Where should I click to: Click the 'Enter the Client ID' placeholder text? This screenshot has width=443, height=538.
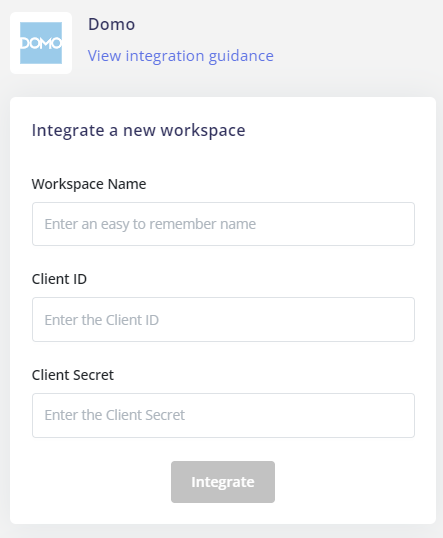pos(102,320)
